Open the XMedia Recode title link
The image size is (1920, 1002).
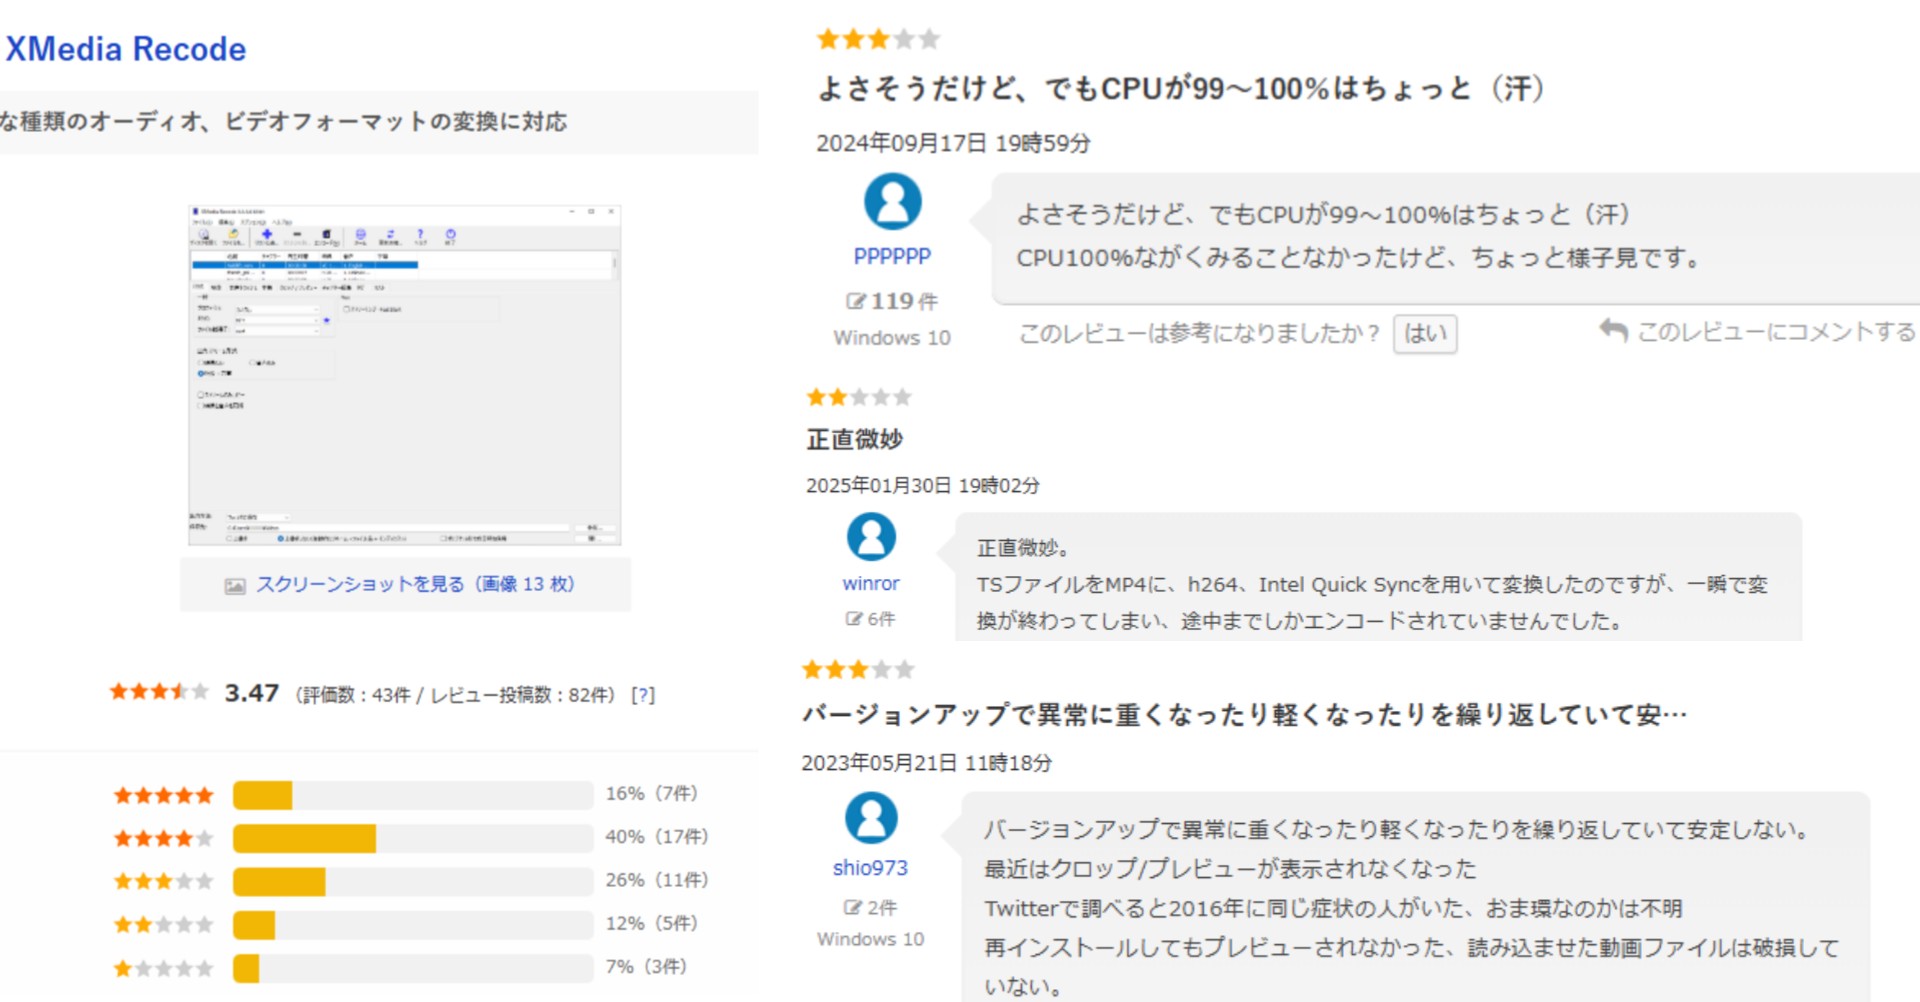[126, 49]
